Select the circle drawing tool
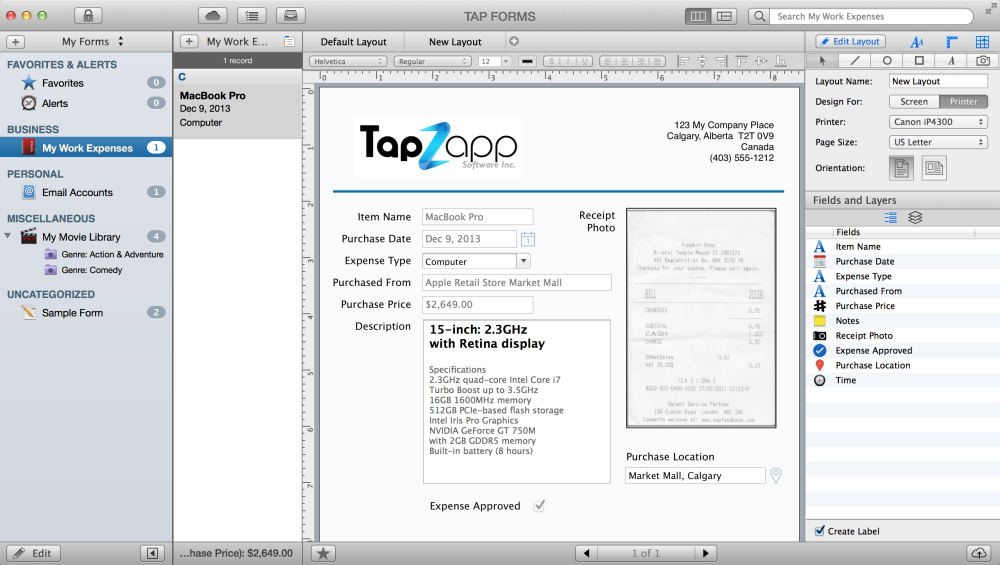This screenshot has height=565, width=1000. click(887, 61)
